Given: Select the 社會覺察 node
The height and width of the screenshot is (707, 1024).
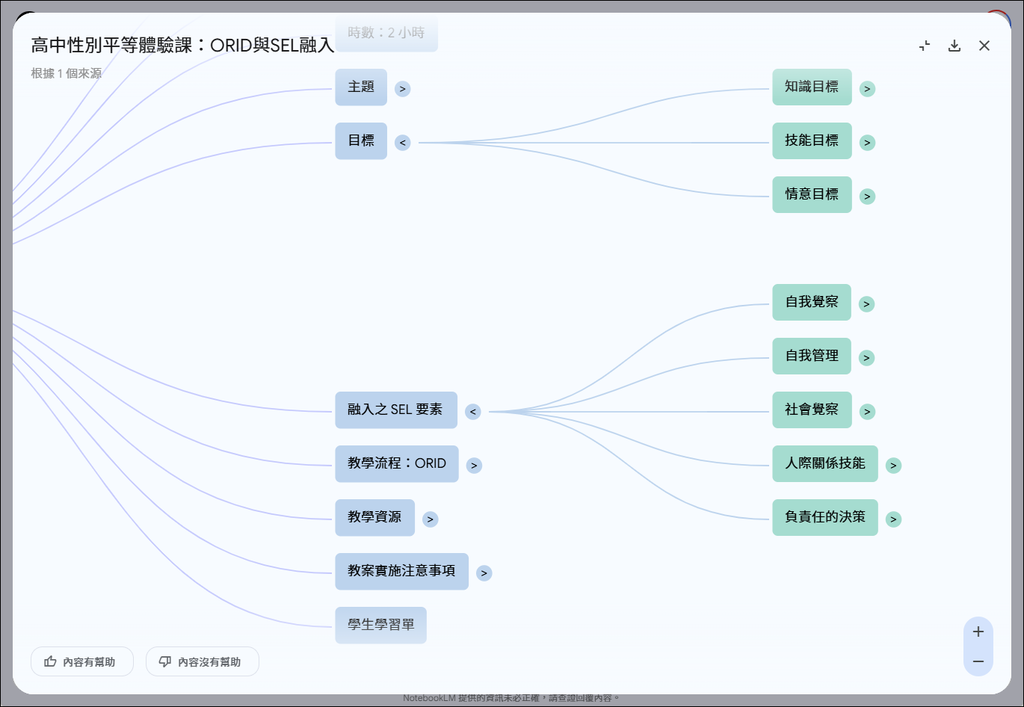Looking at the screenshot, I should pos(812,410).
